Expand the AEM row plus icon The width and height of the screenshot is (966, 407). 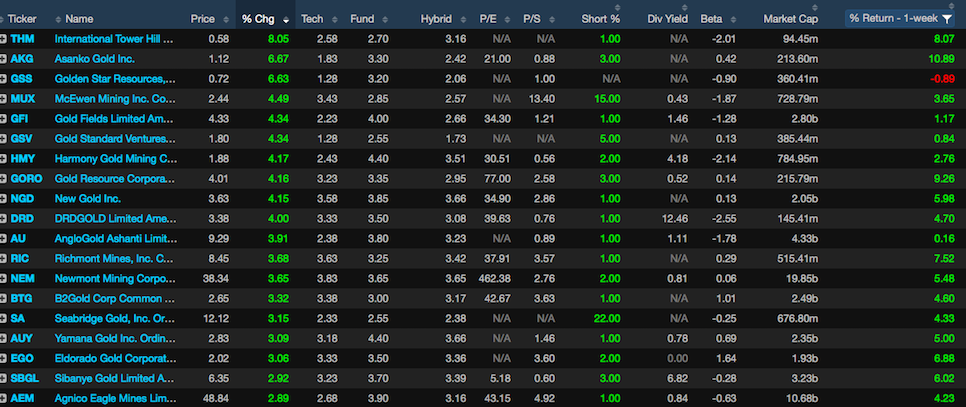pos(3,398)
